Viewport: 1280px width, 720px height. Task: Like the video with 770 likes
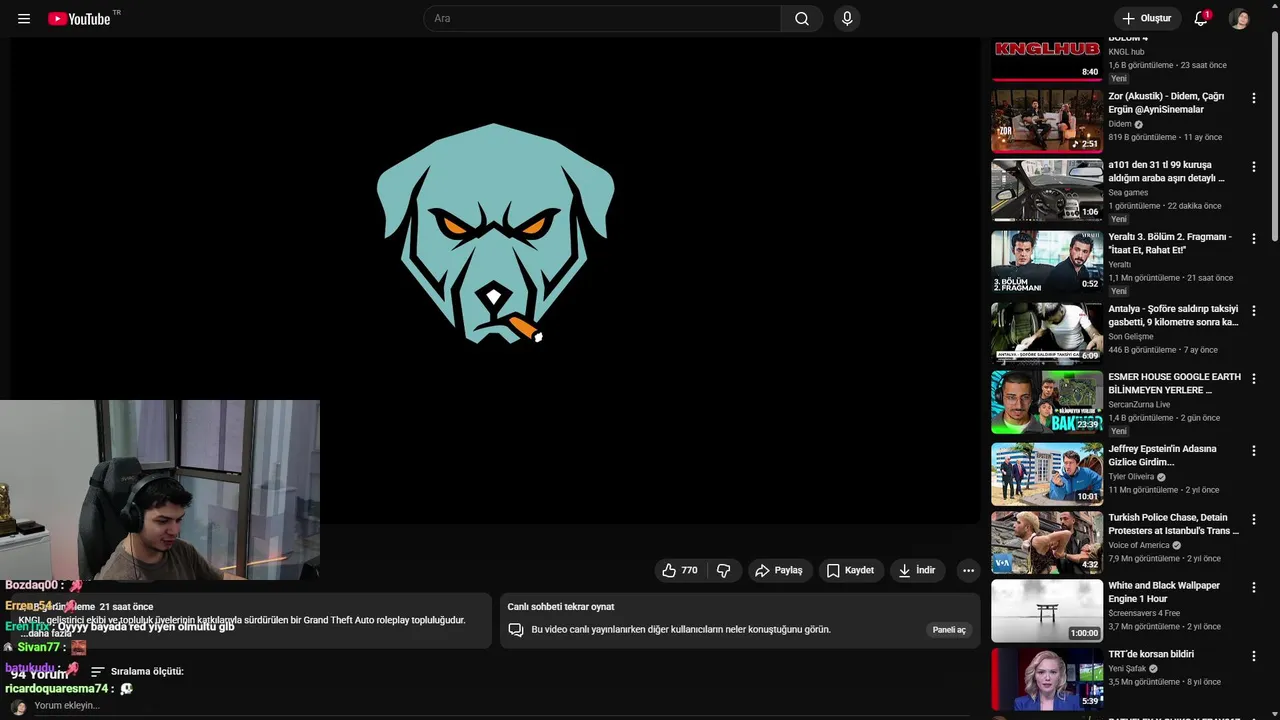click(680, 570)
